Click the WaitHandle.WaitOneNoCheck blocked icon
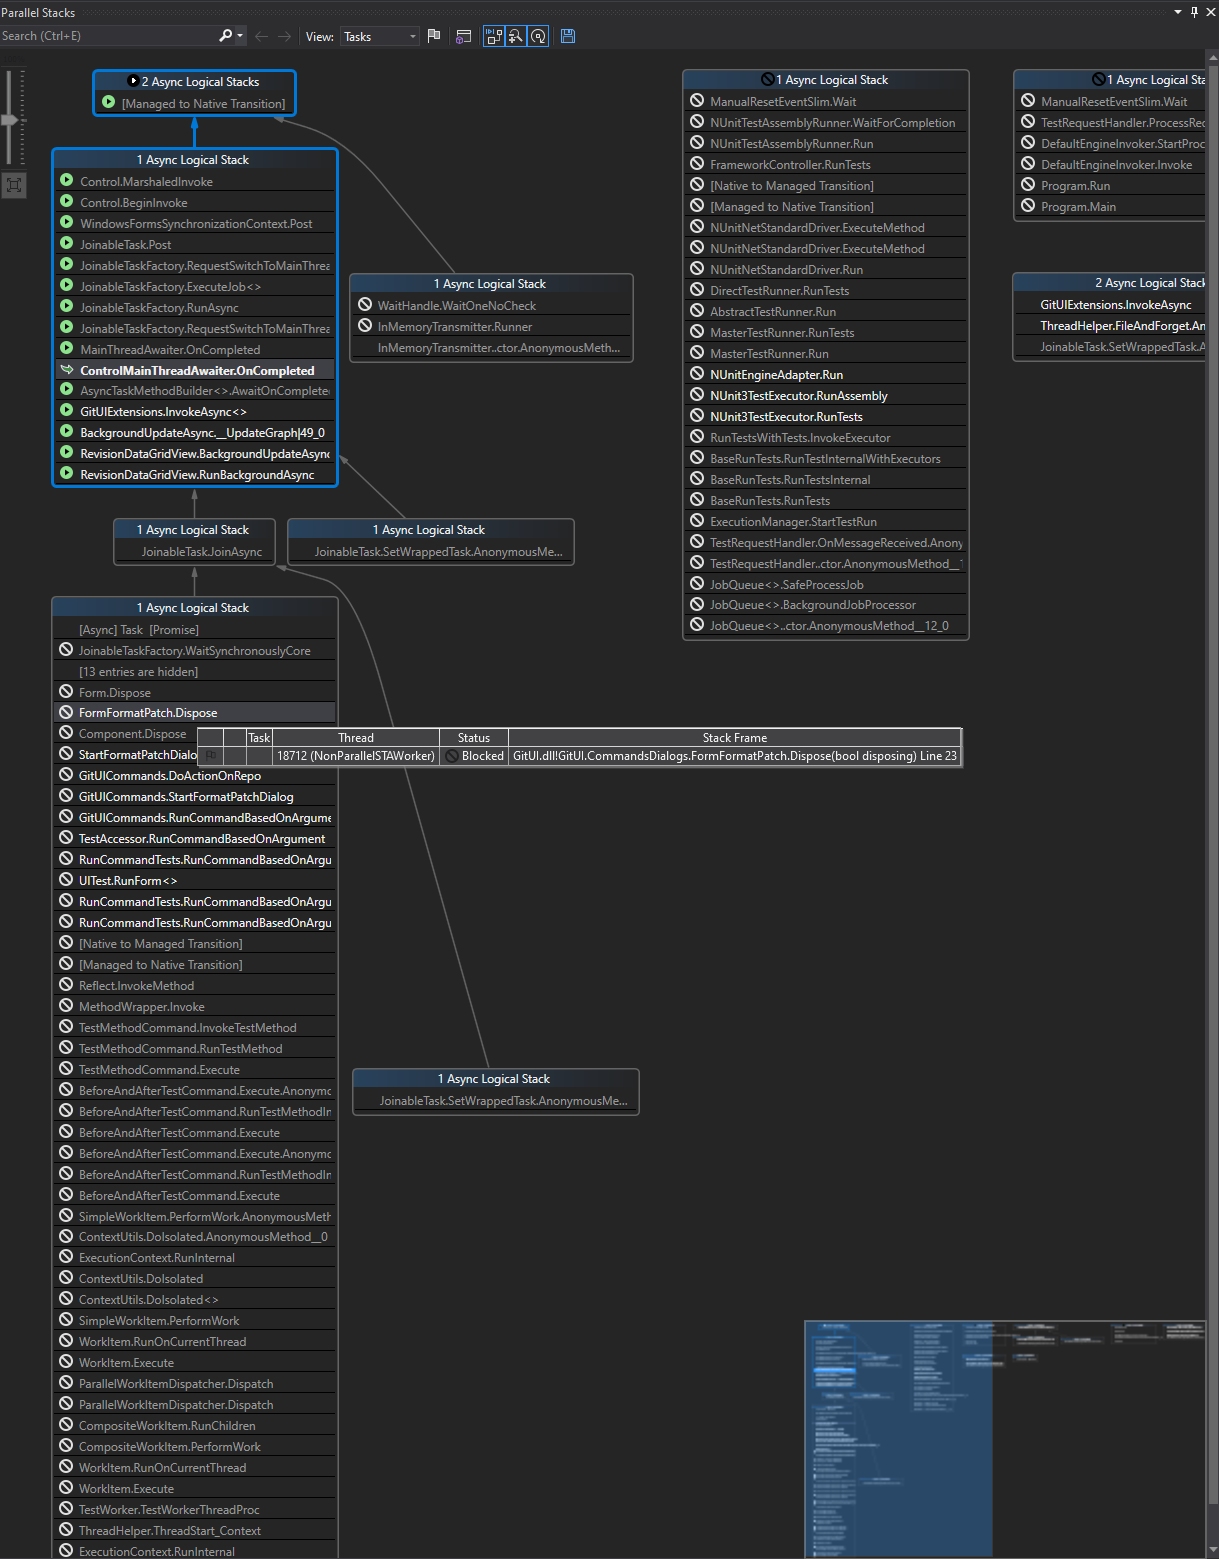Screen dimensions: 1219x1559 [365, 305]
